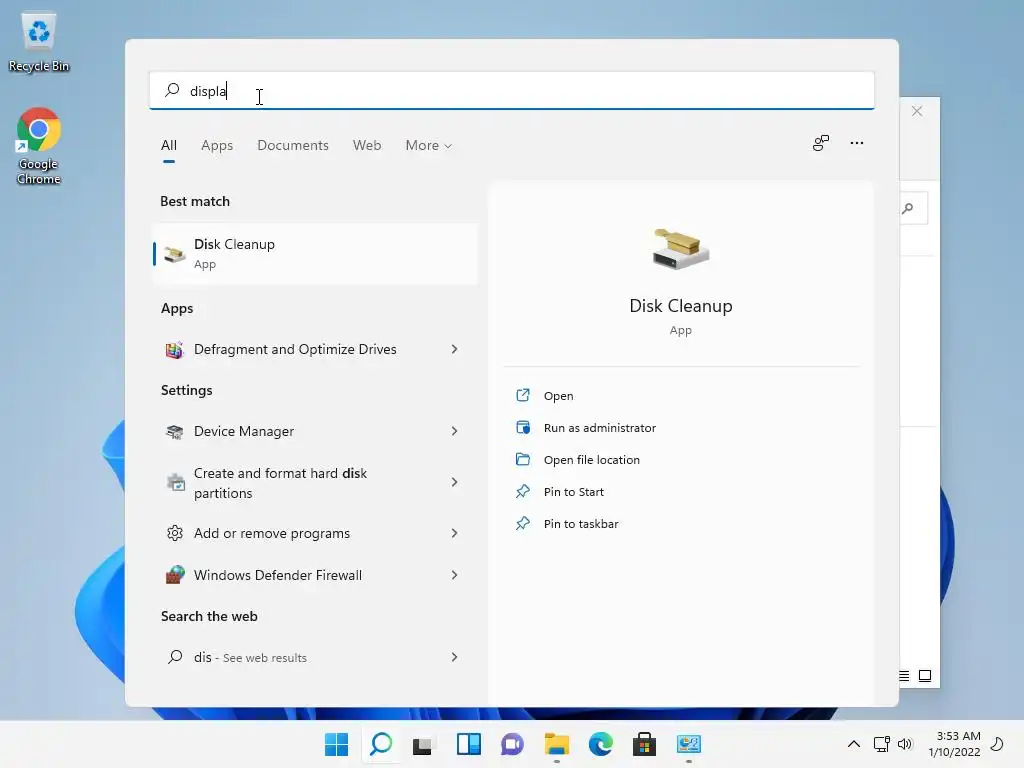Expand the 'dis' web results chevron
The image size is (1024, 768).
pos(455,657)
